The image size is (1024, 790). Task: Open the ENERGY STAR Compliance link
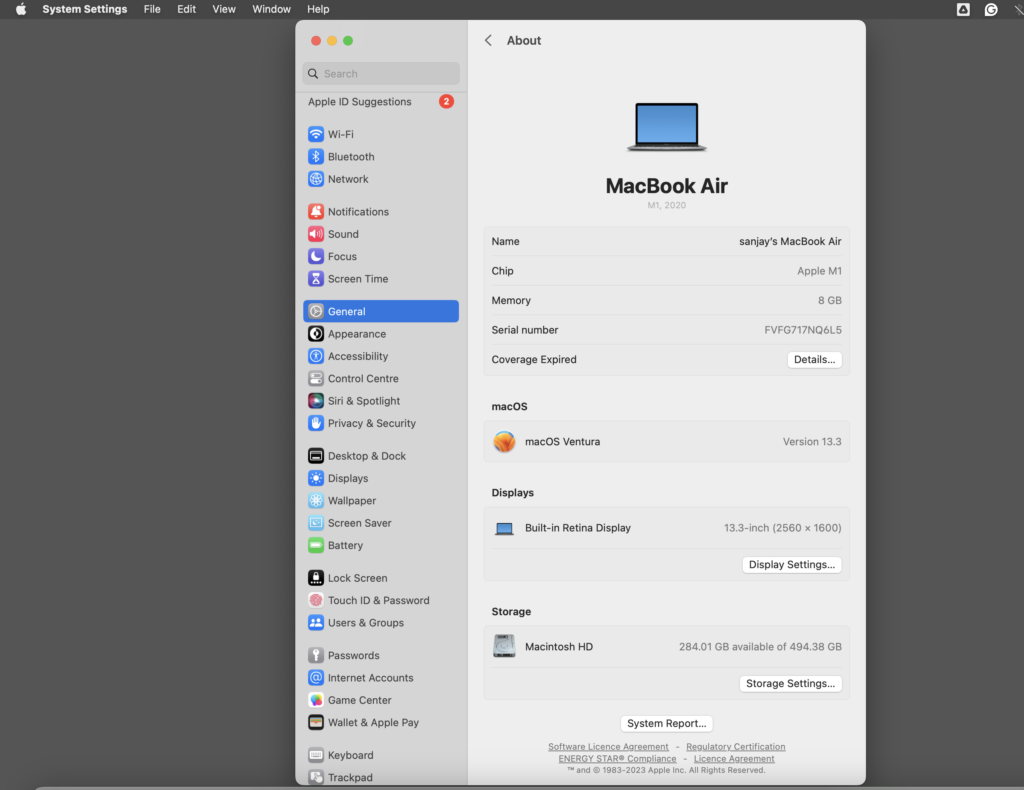click(617, 759)
